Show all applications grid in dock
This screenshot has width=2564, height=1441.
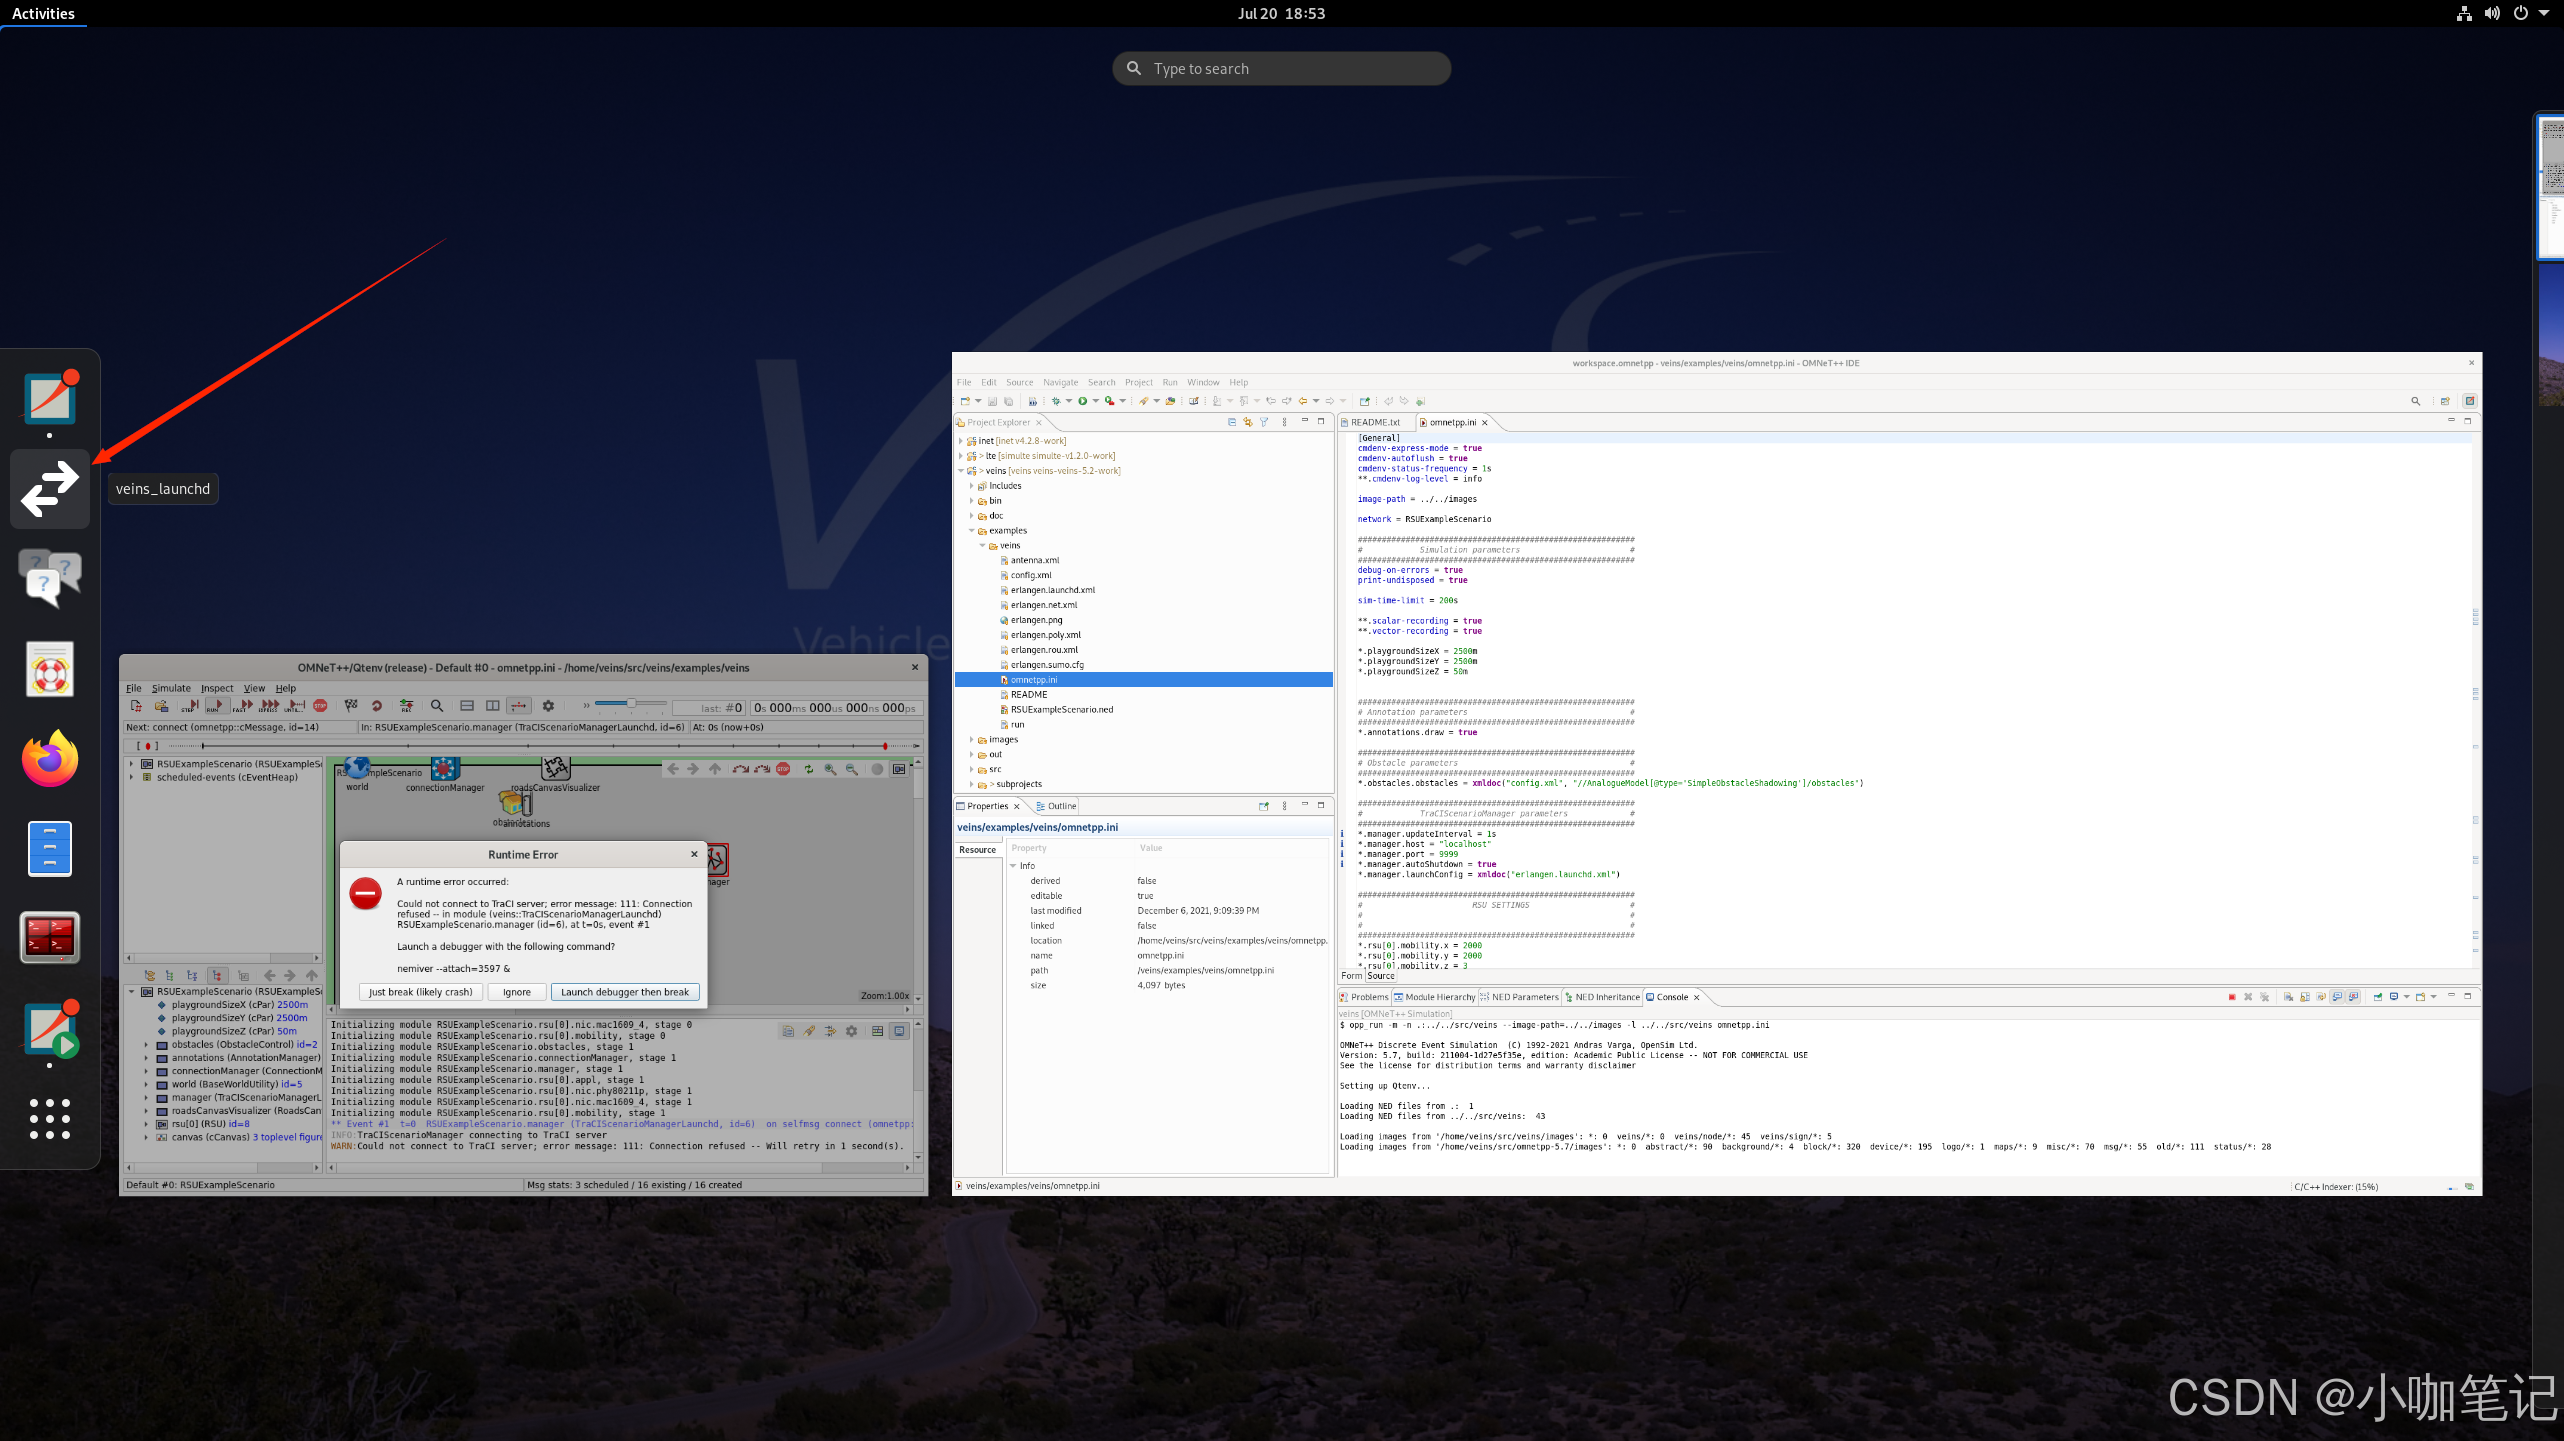(50, 1119)
